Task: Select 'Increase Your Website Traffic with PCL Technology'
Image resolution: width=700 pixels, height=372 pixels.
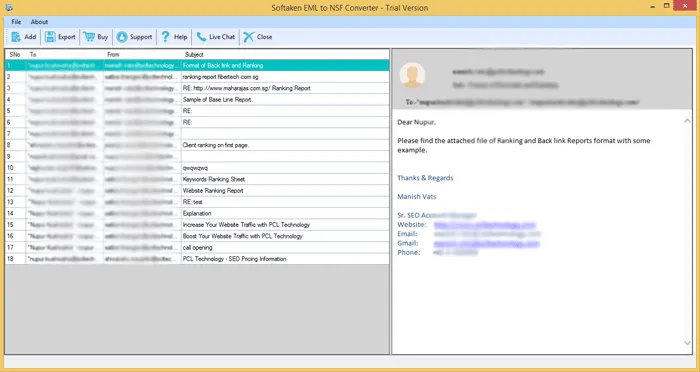Action: click(197, 225)
